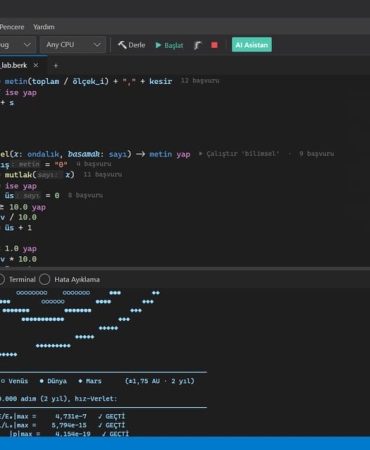Click the '8 başvuru' reference lens
370x450 pixels.
pyautogui.click(x=85, y=195)
